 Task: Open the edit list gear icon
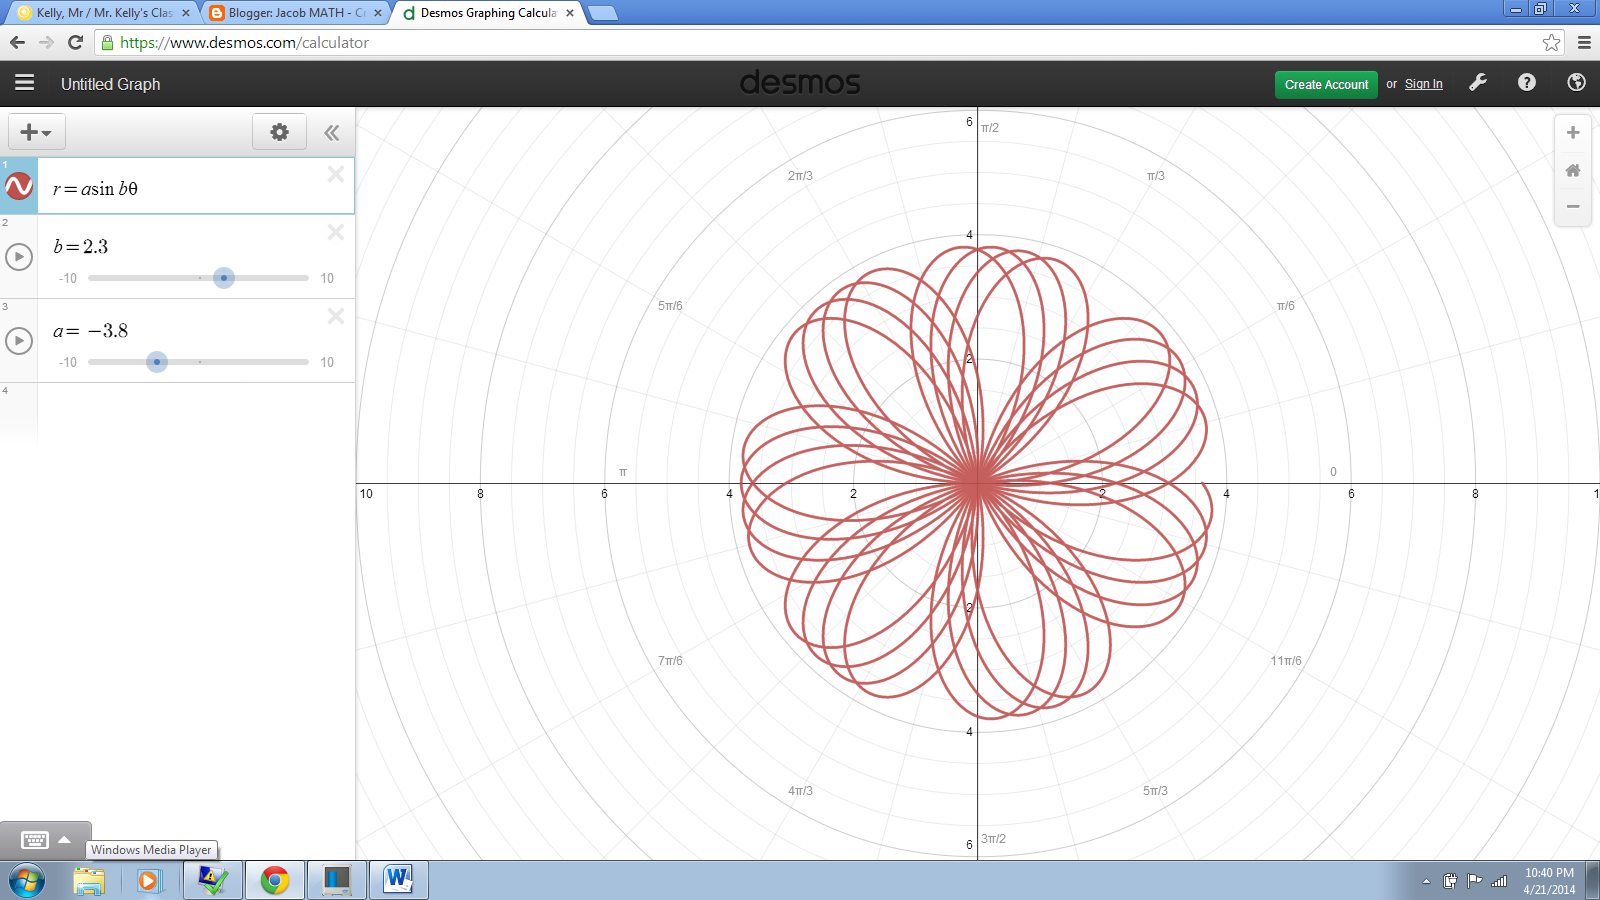pos(279,131)
